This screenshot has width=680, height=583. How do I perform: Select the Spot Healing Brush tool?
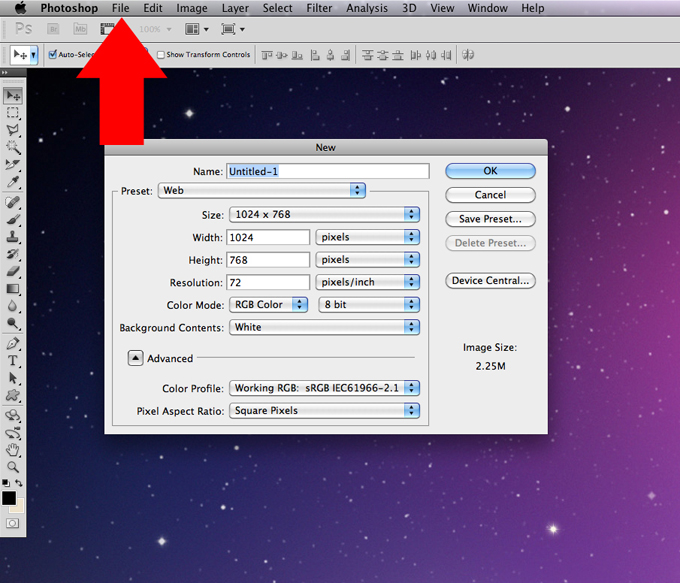(13, 202)
